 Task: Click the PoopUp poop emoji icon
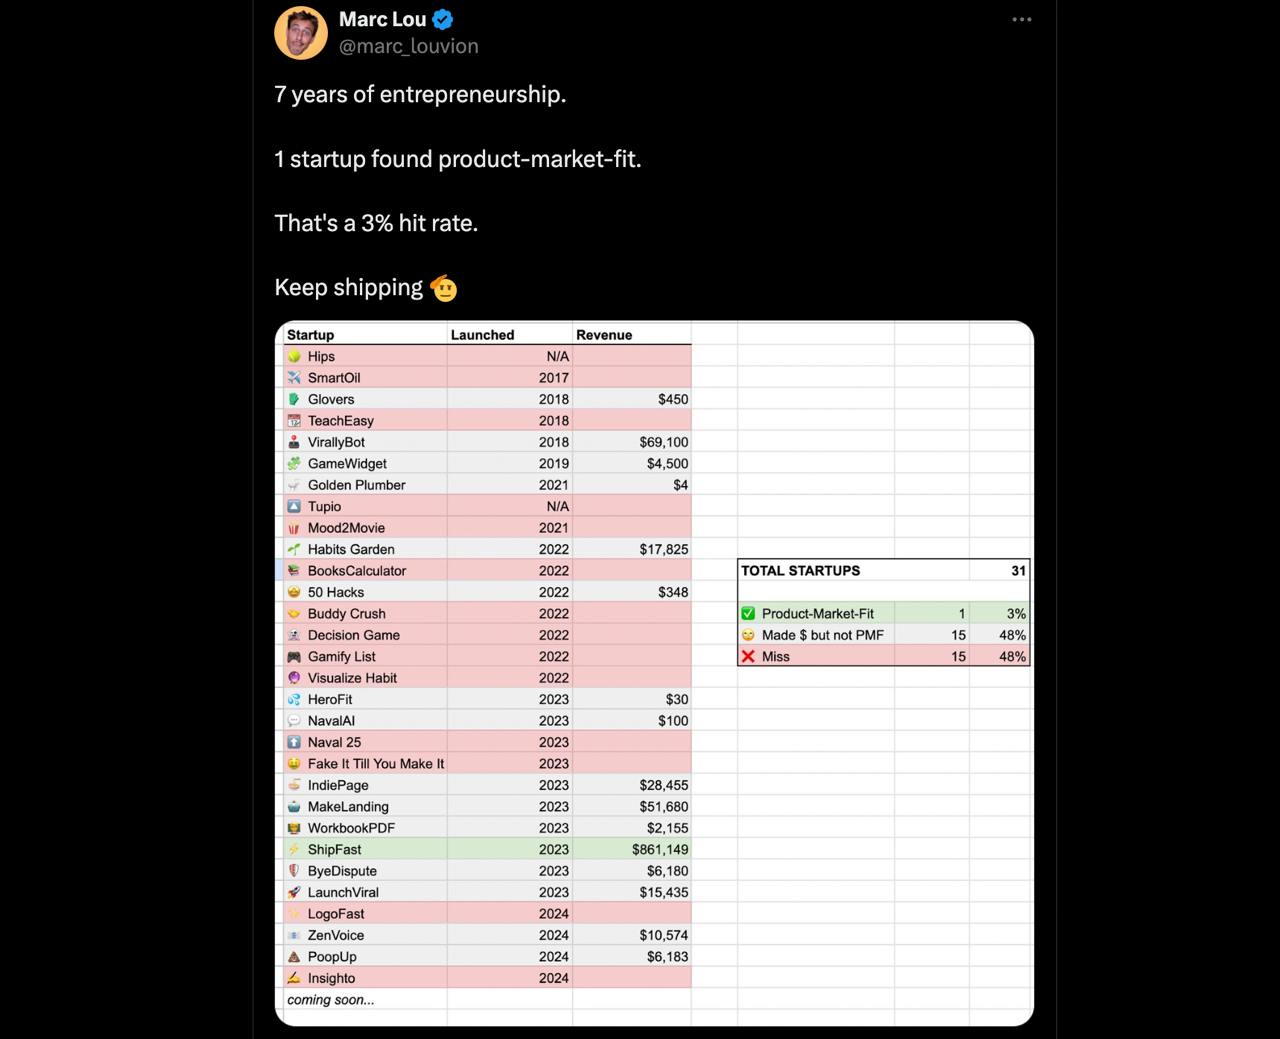294,957
